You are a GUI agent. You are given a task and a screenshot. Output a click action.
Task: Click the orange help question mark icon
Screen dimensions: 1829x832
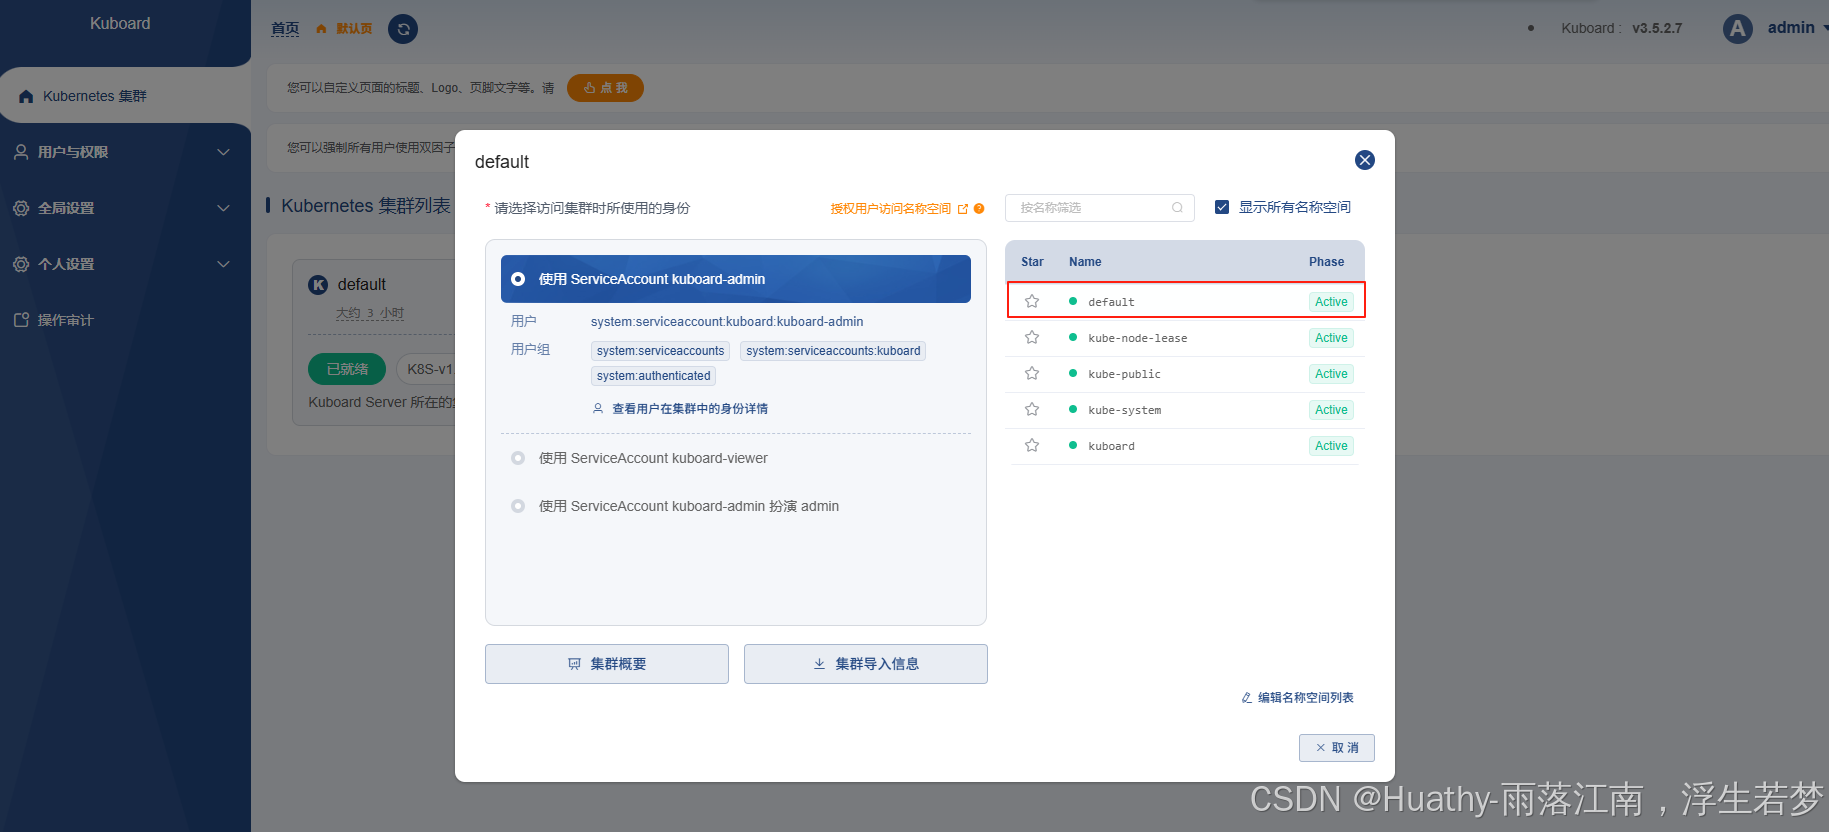coord(979,209)
